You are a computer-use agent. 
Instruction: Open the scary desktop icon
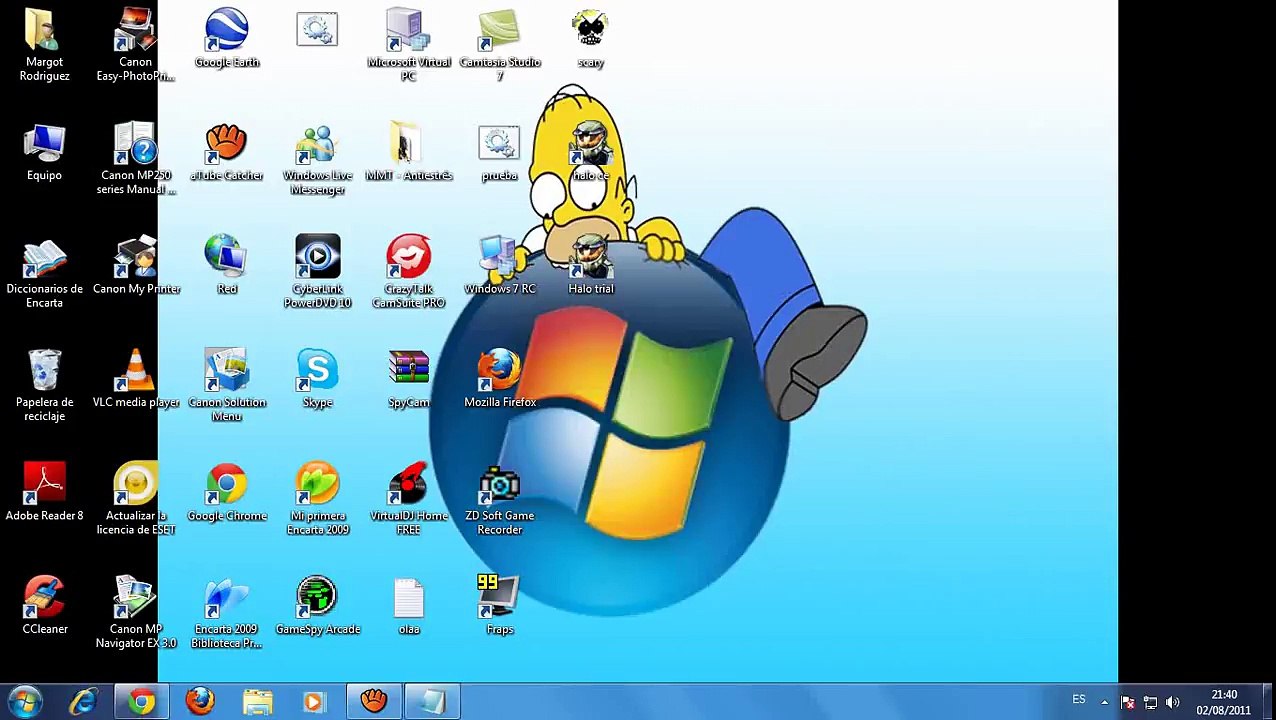click(591, 38)
